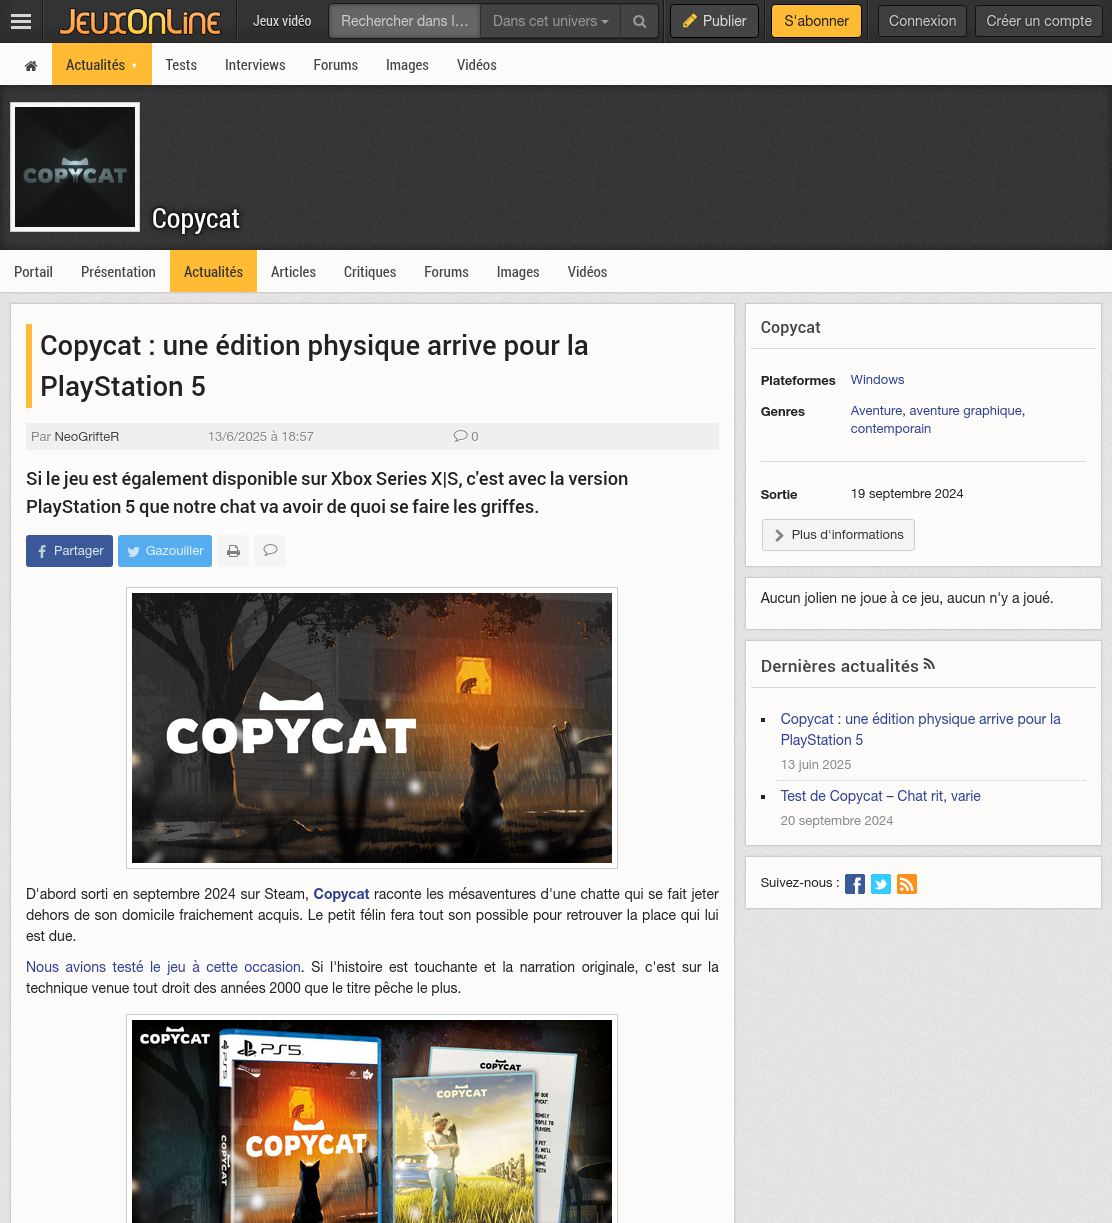The width and height of the screenshot is (1112, 1223).
Task: Click the Copycat sidebar panel heading
Action: [790, 327]
